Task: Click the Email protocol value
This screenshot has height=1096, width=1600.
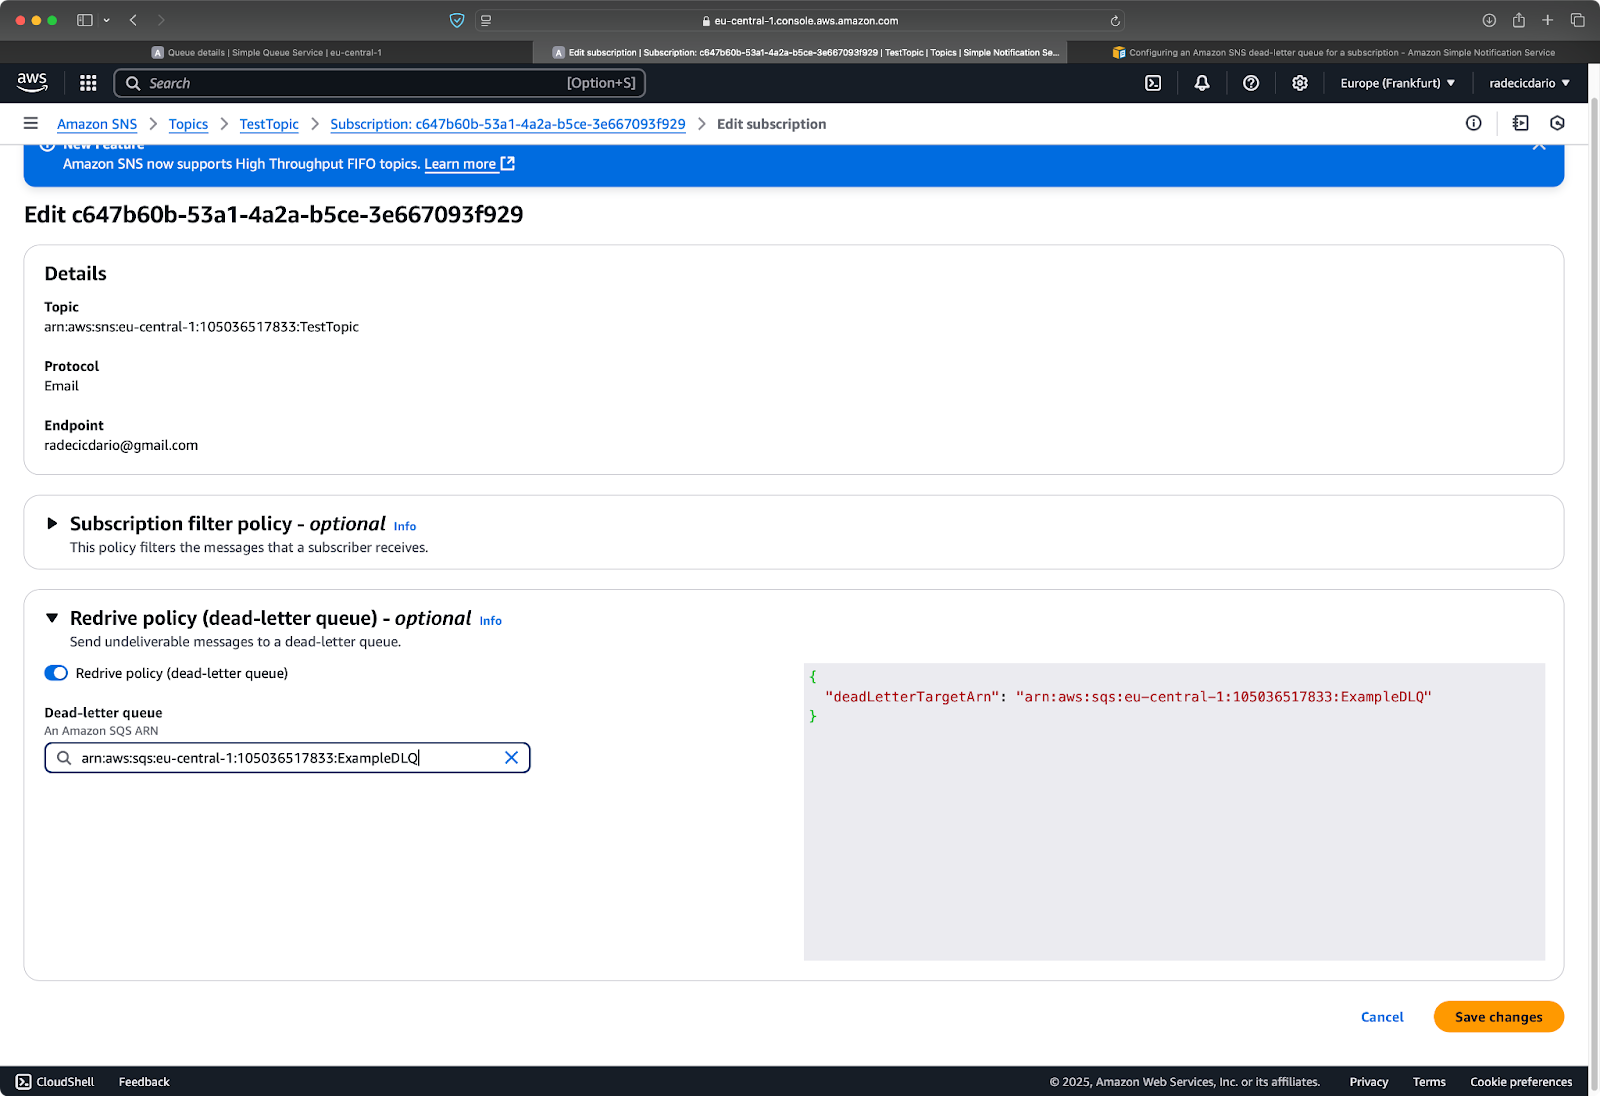Action: coord(61,386)
